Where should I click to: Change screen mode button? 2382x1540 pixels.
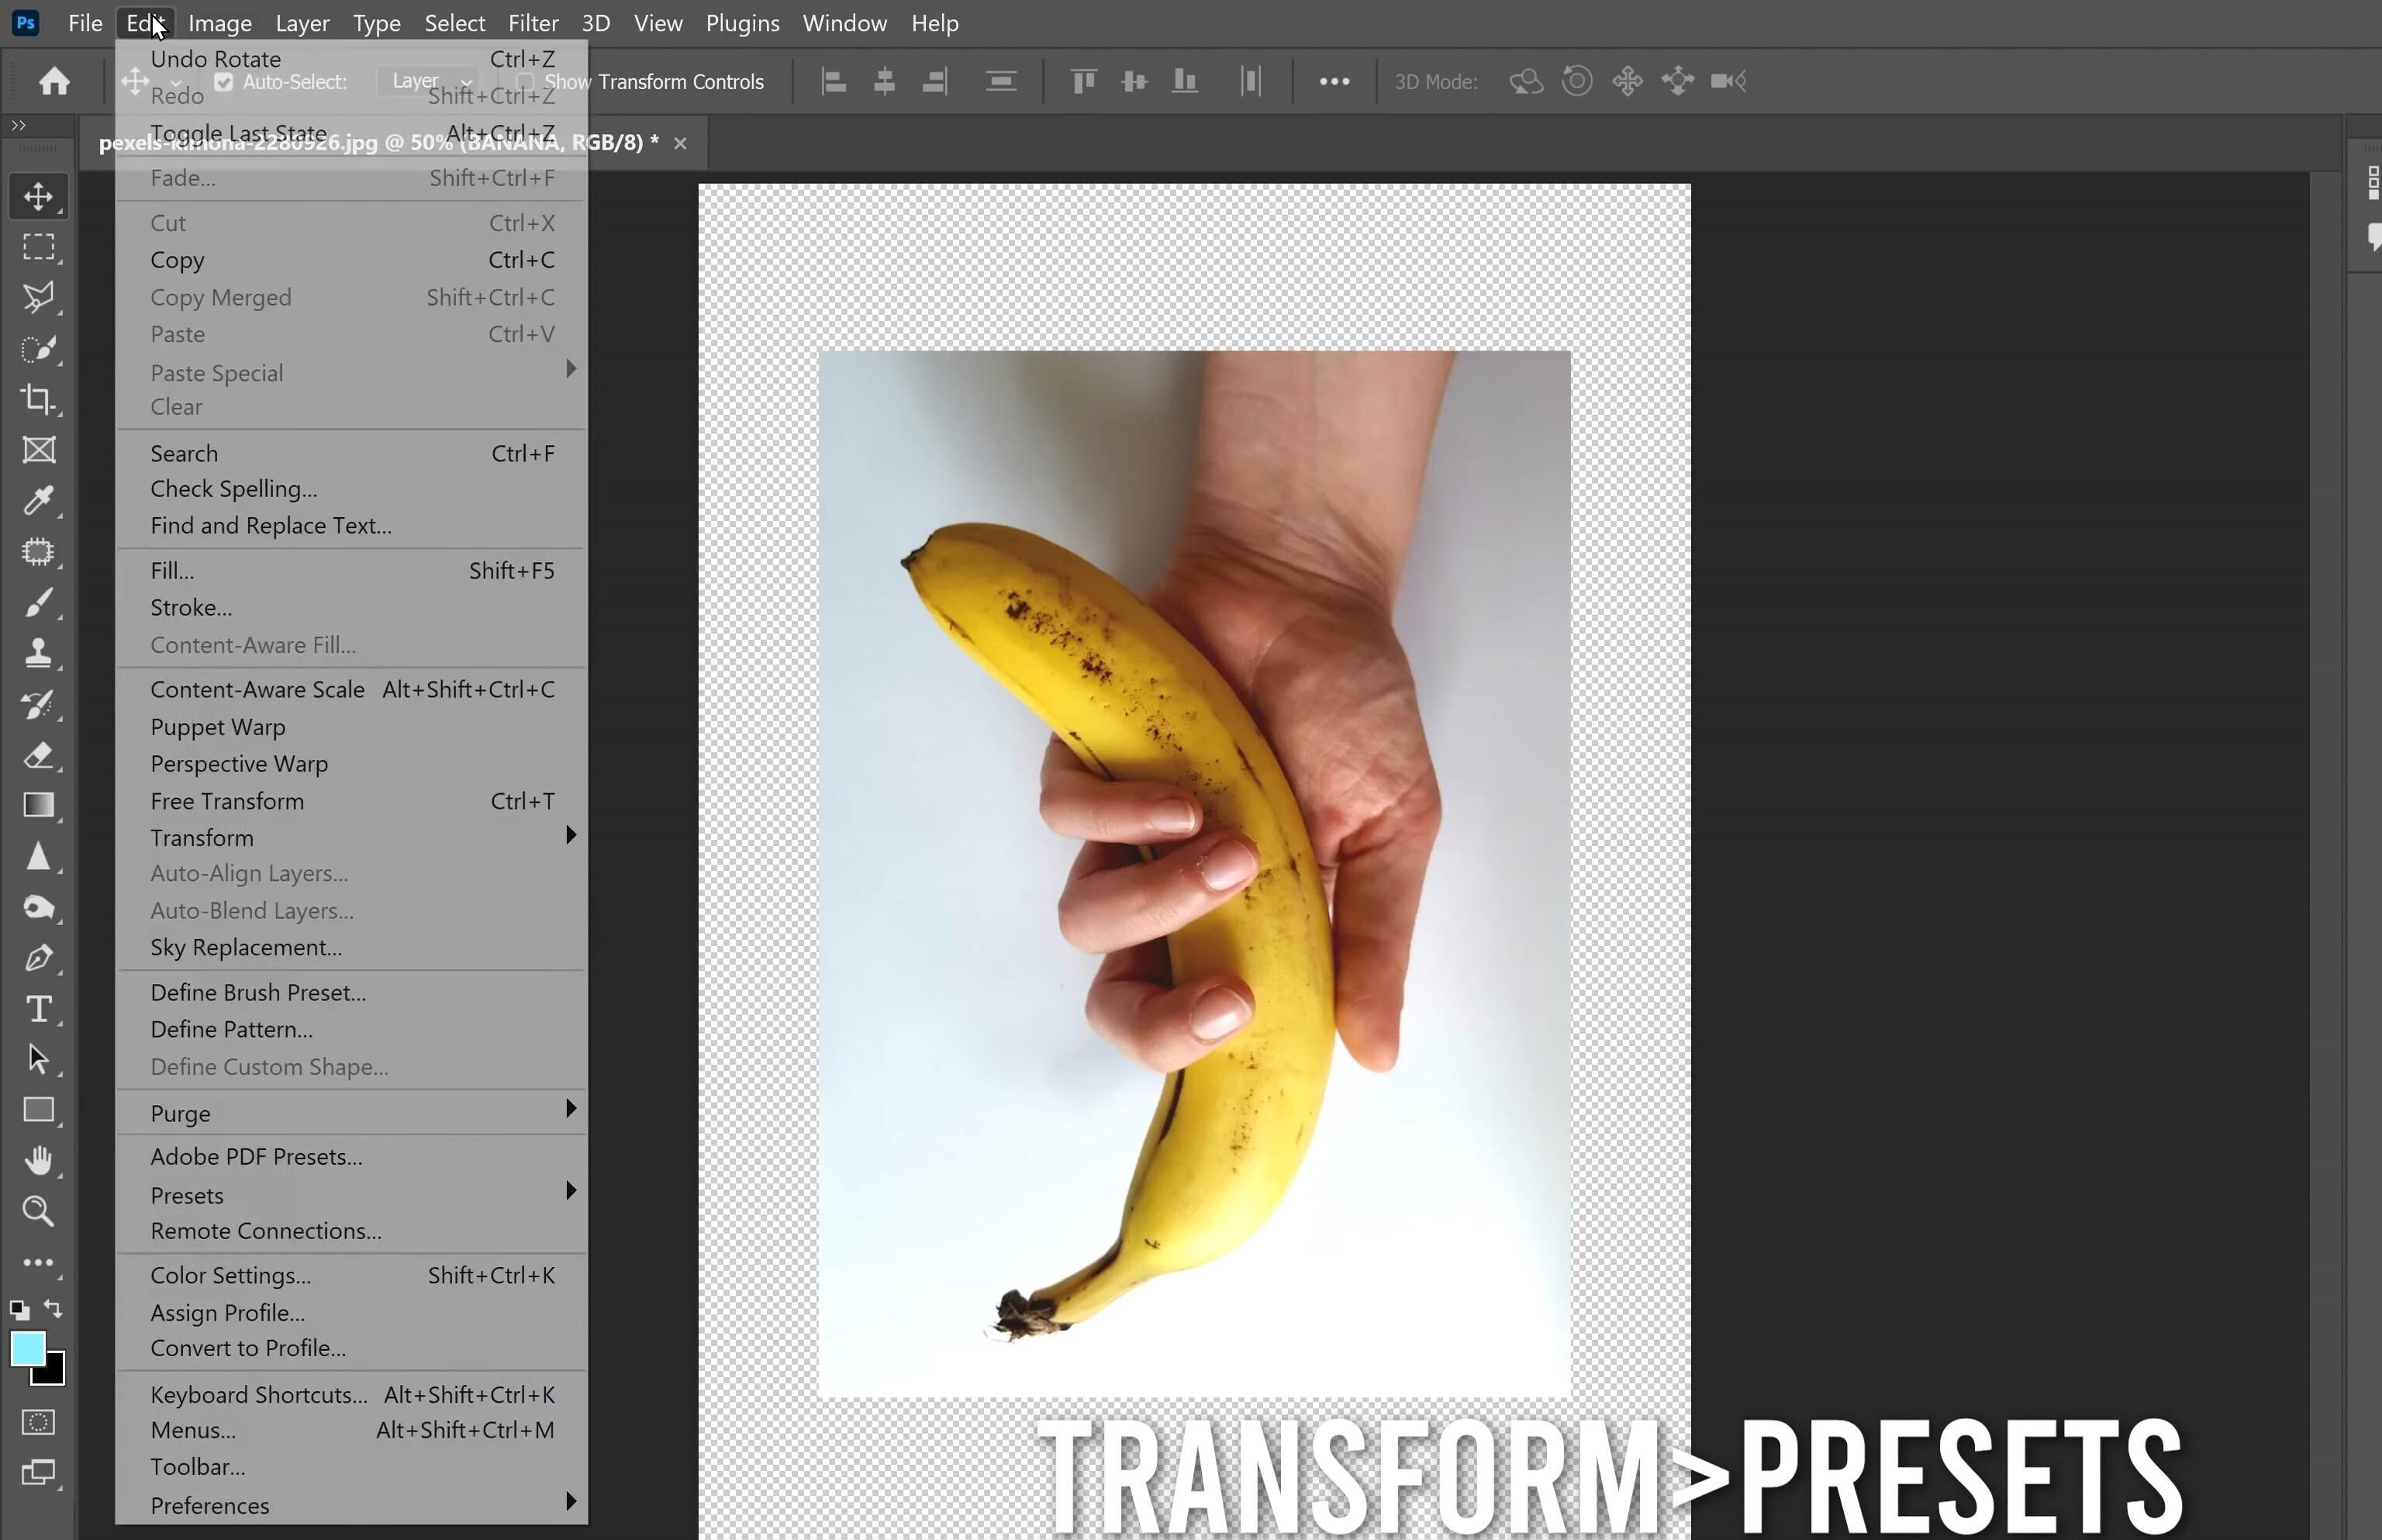tap(38, 1473)
